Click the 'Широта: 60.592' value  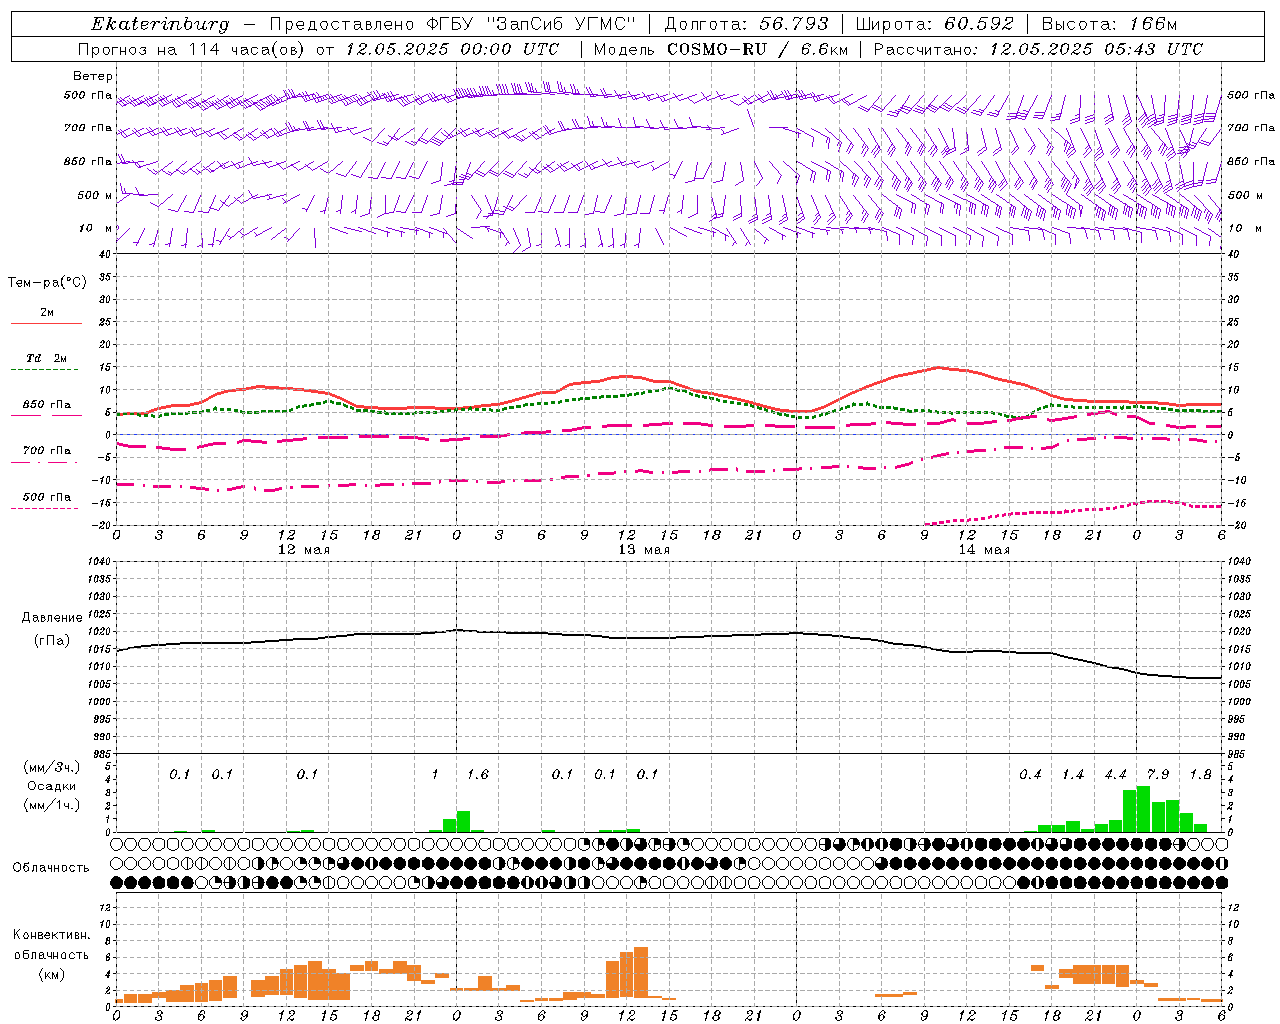934,24
